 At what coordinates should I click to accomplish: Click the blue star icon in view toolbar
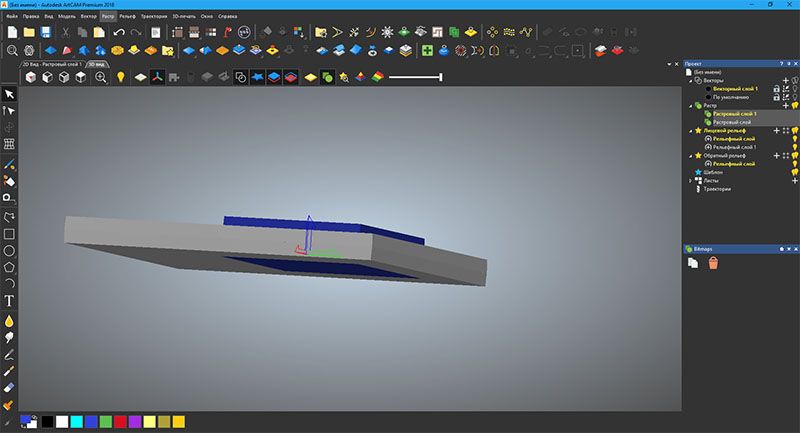257,78
